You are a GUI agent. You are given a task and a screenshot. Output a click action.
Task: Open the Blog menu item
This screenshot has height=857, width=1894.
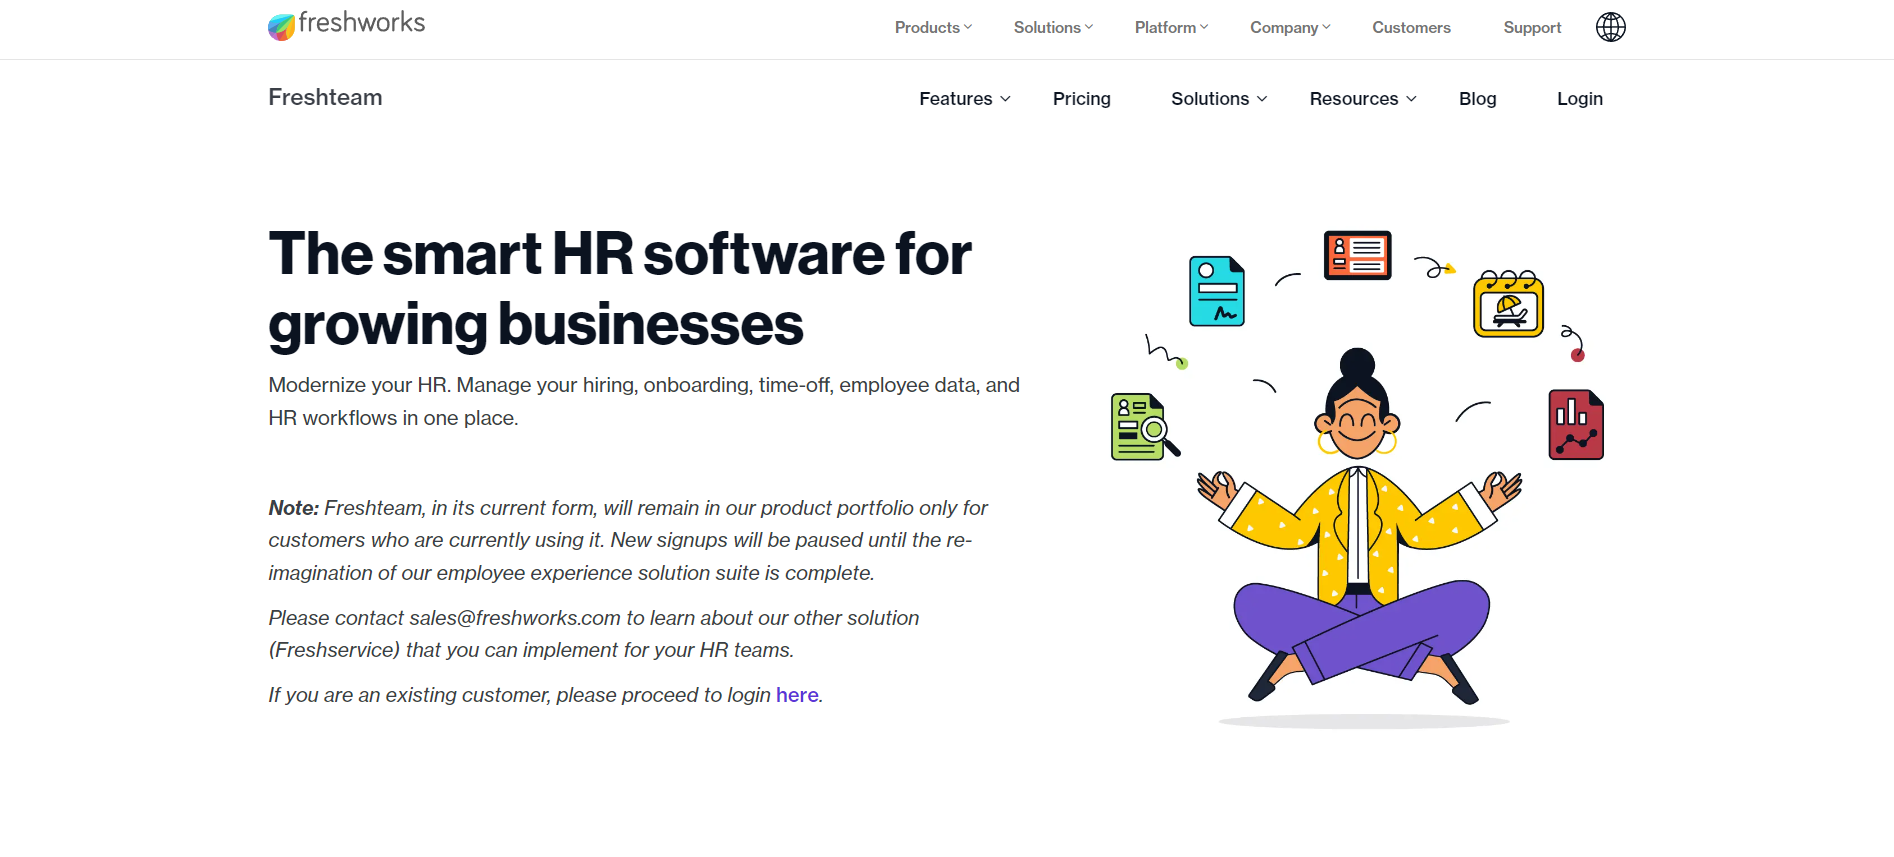(1477, 99)
